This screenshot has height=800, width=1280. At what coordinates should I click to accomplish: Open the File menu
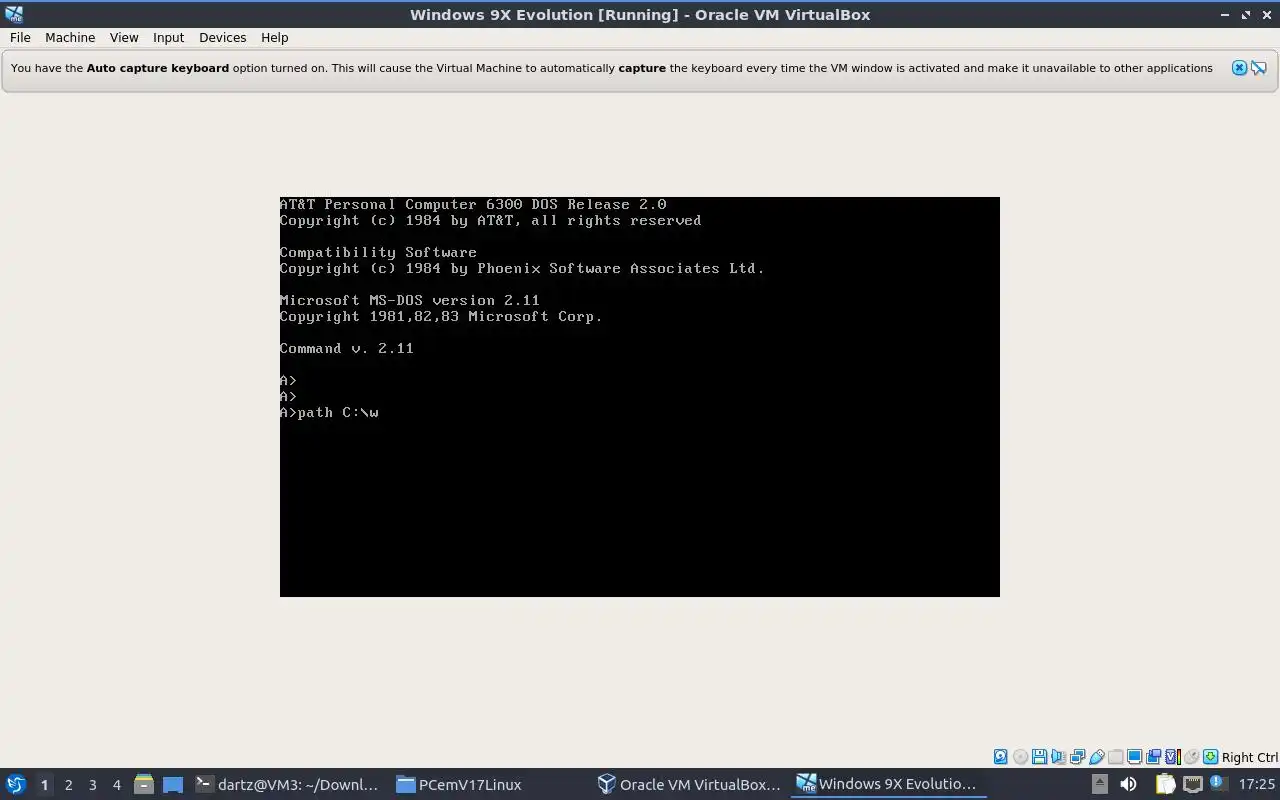20,37
